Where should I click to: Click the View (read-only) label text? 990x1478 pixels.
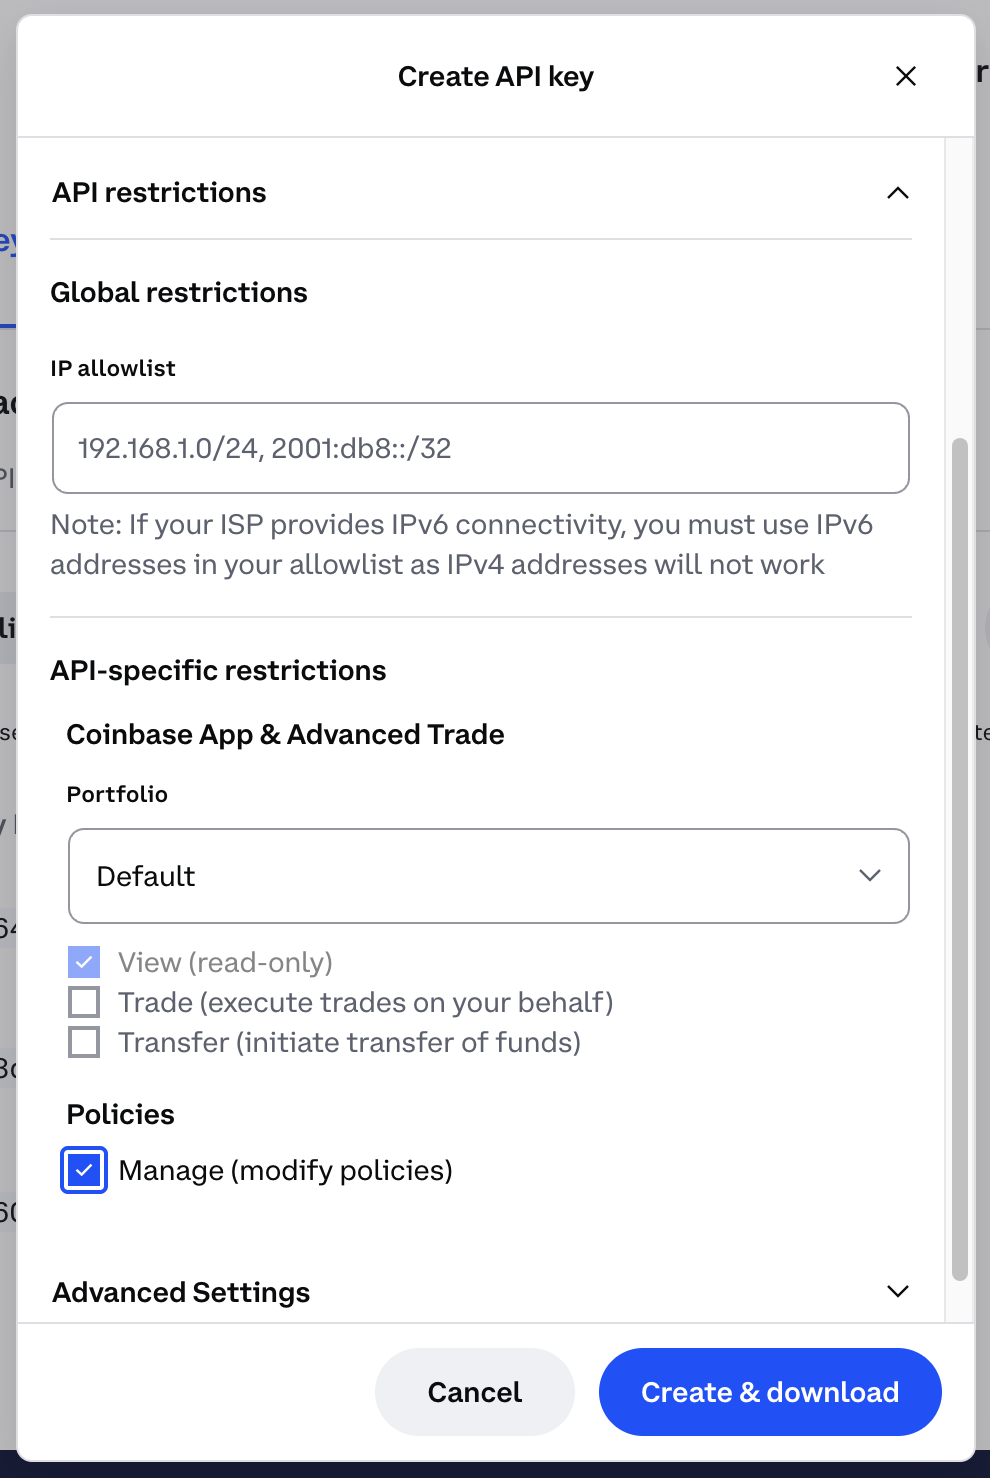(226, 962)
